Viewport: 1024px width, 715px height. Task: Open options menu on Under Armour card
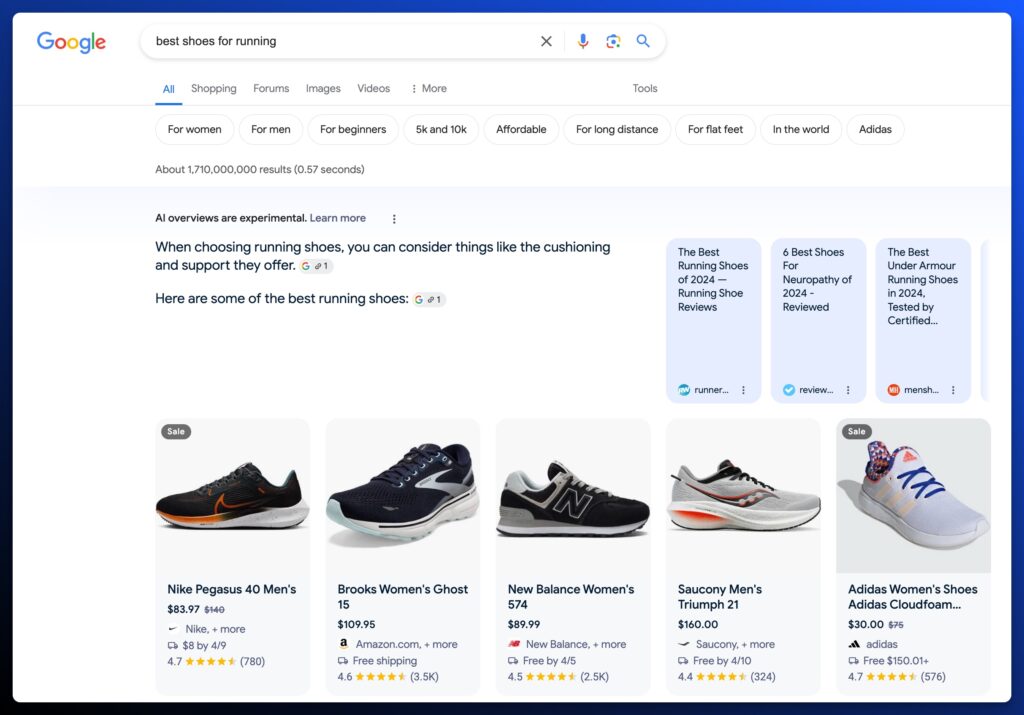tap(953, 390)
